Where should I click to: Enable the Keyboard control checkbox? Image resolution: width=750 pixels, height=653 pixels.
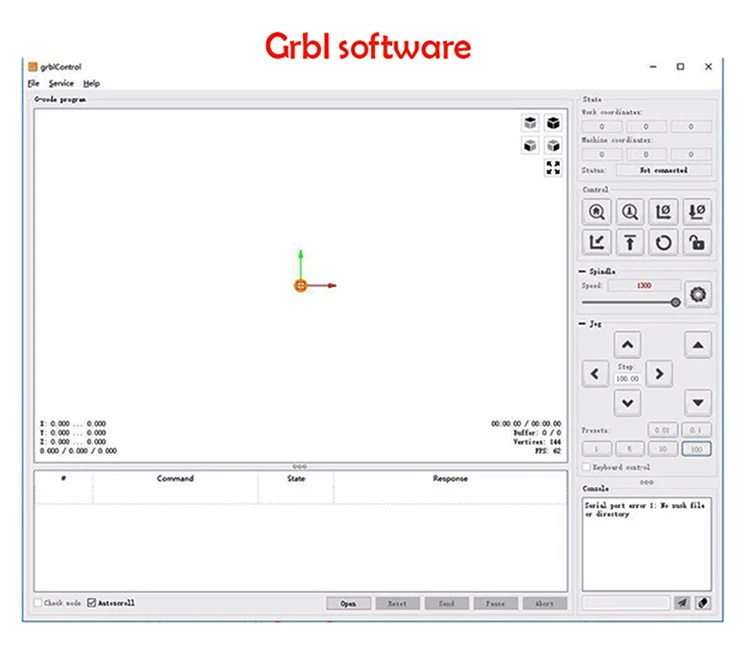586,467
